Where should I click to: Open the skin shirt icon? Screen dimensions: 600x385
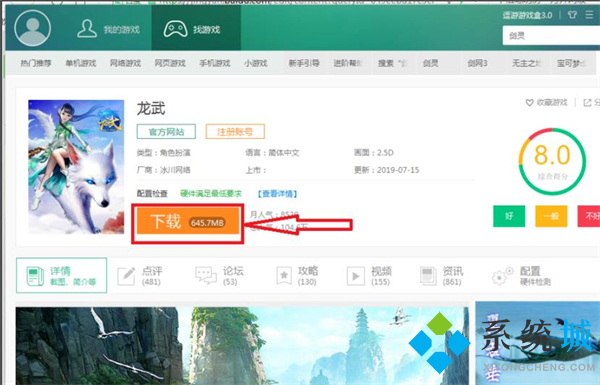(x=572, y=15)
